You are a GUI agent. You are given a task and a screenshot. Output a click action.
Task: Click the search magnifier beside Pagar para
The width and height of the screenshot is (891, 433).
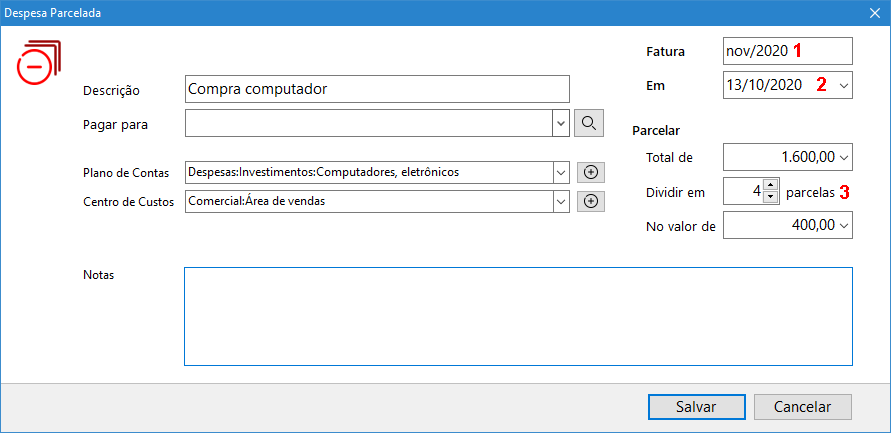point(589,123)
